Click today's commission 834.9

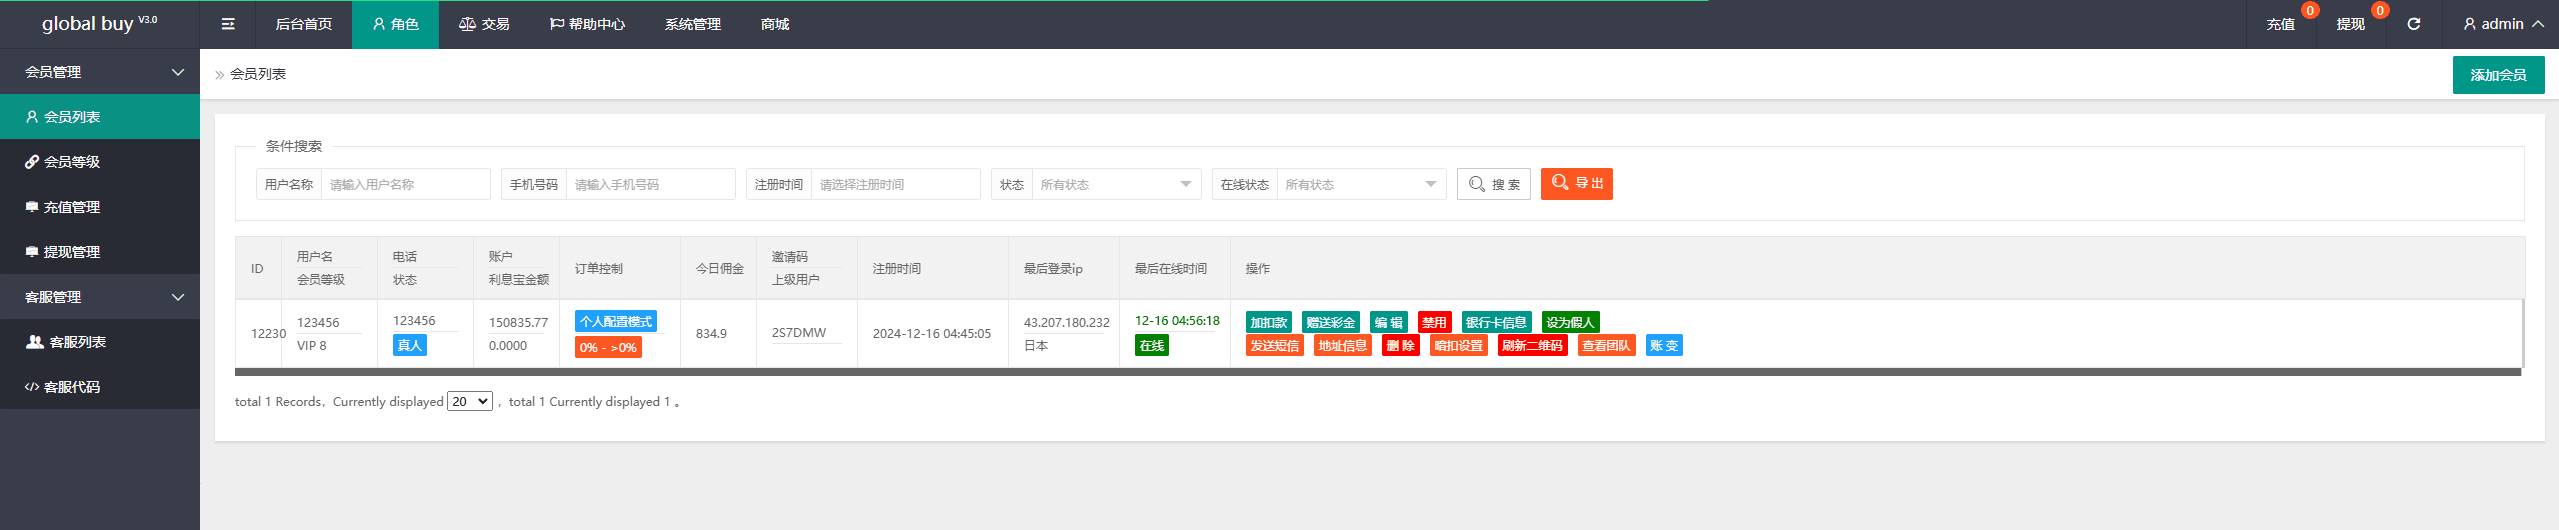(711, 334)
